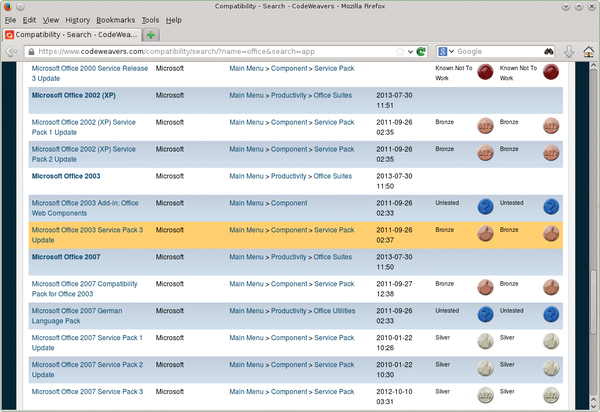Open Microsoft Office 2007 Service Pack 1 Update
600x412 pixels.
[x=87, y=343]
